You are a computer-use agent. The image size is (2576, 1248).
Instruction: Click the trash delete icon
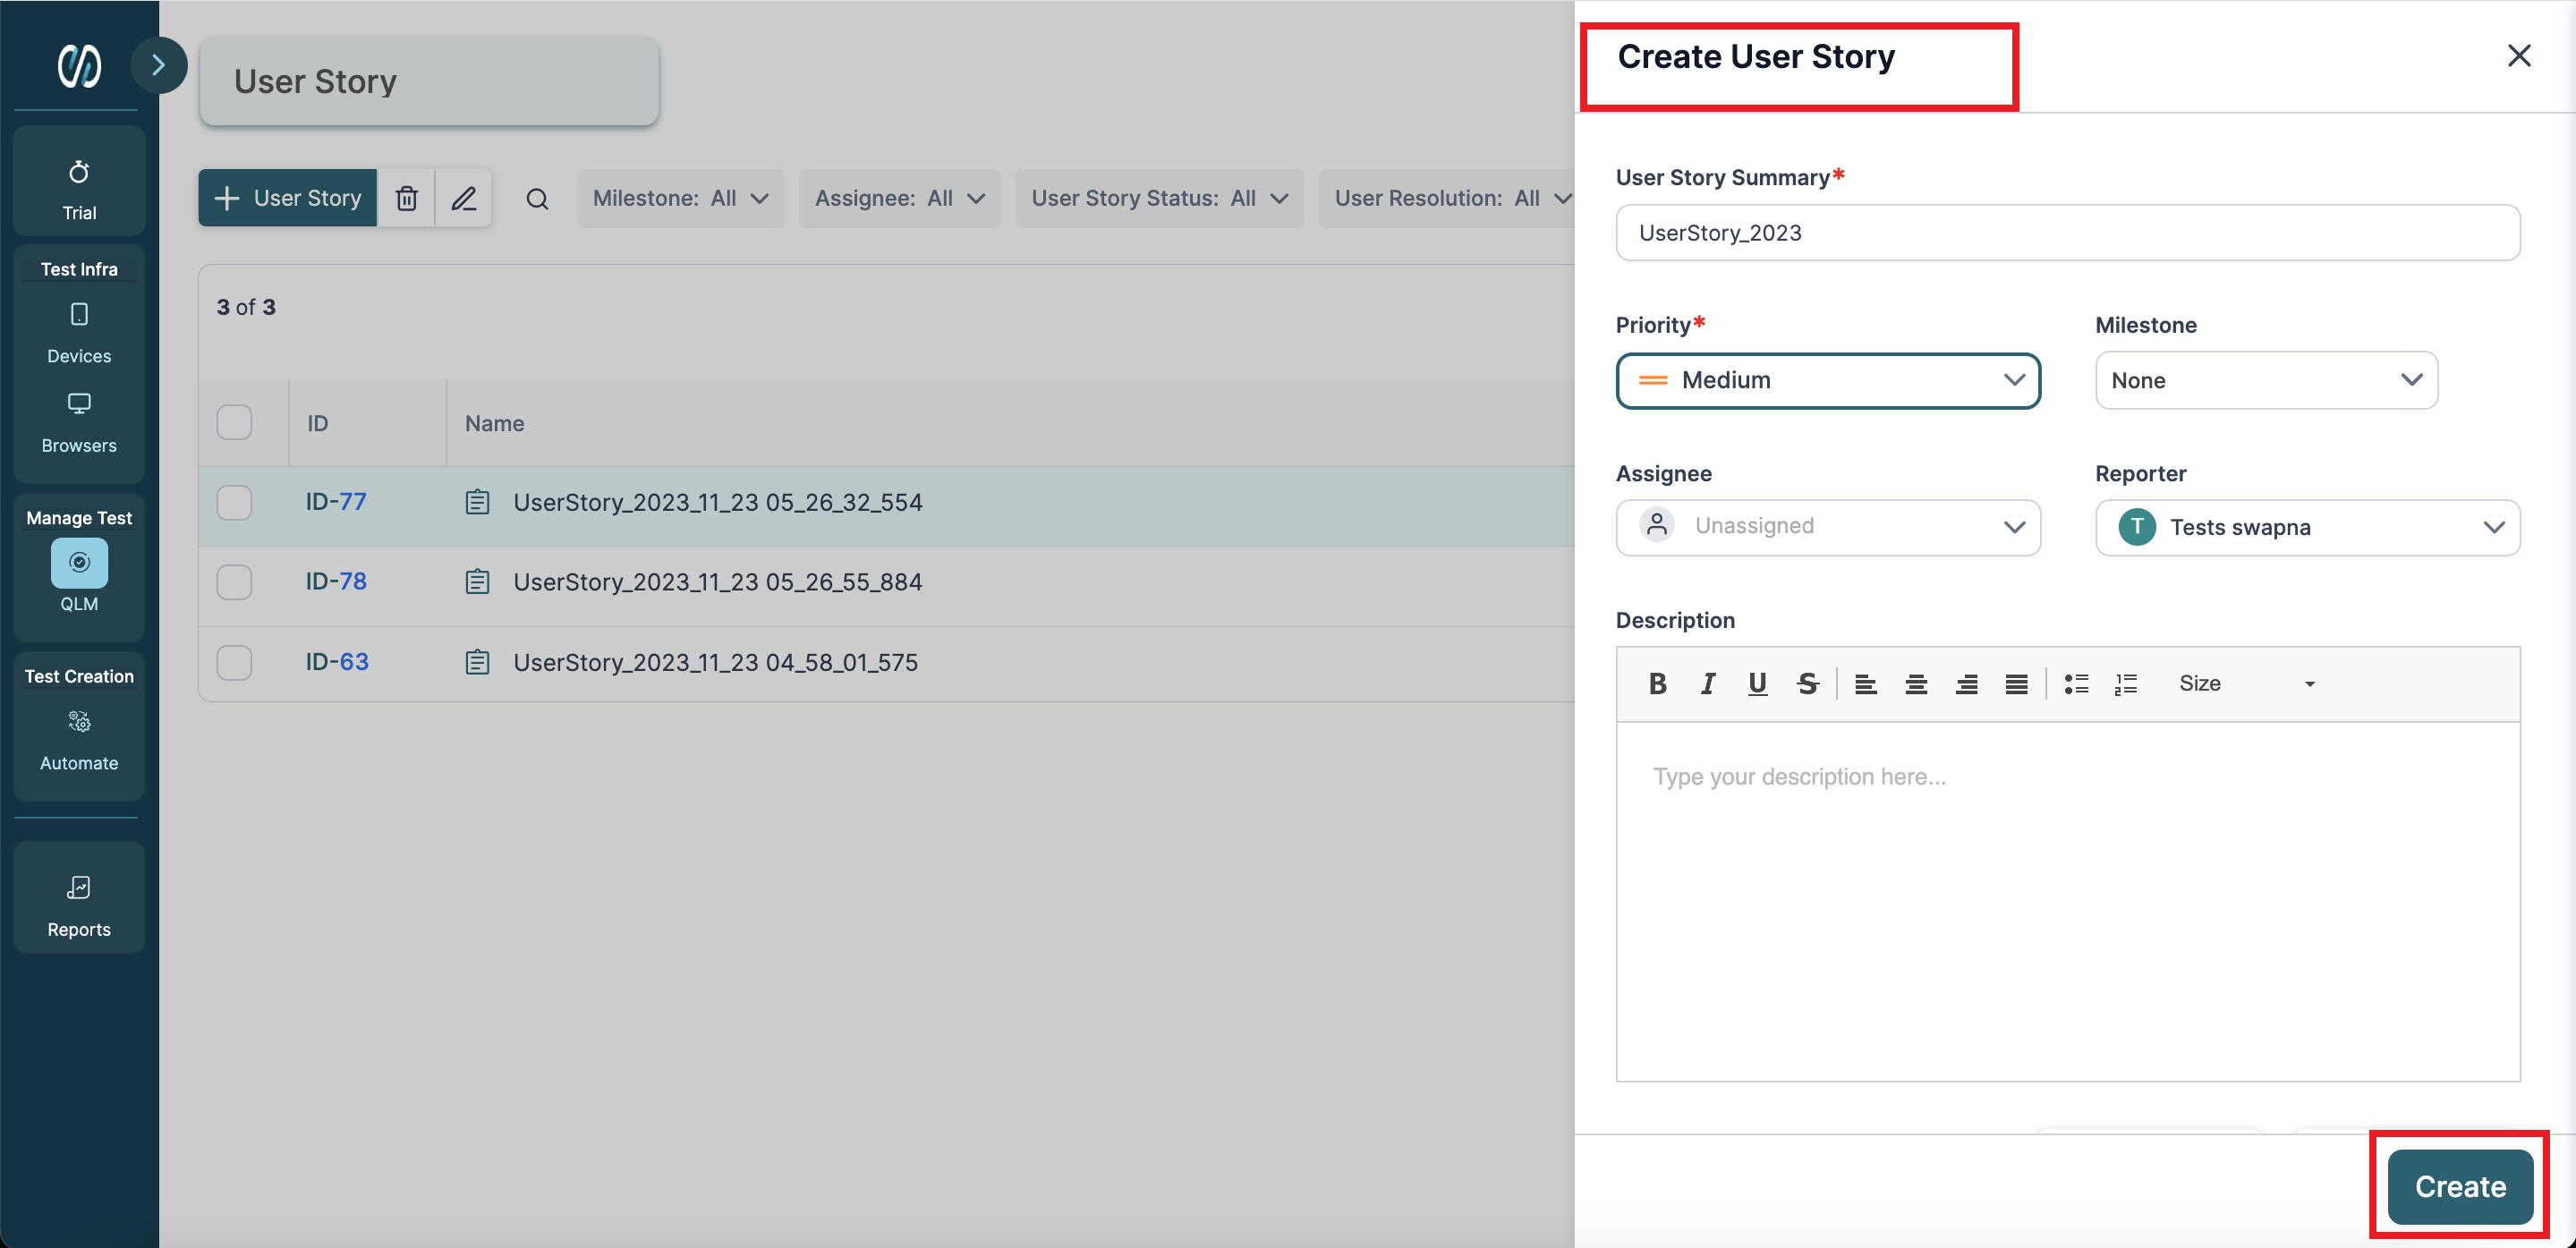tap(406, 198)
